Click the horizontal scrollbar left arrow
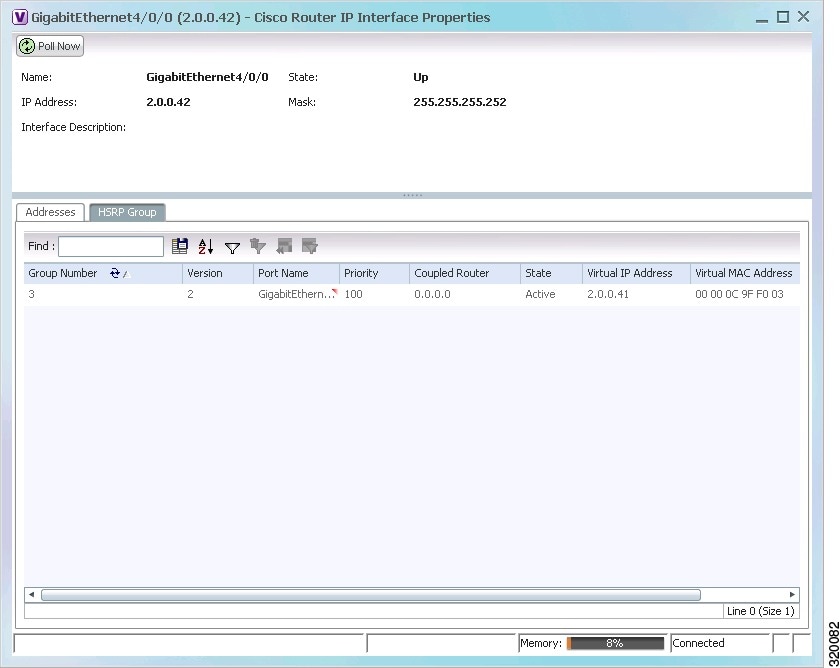This screenshot has width=840, height=668. [32, 595]
